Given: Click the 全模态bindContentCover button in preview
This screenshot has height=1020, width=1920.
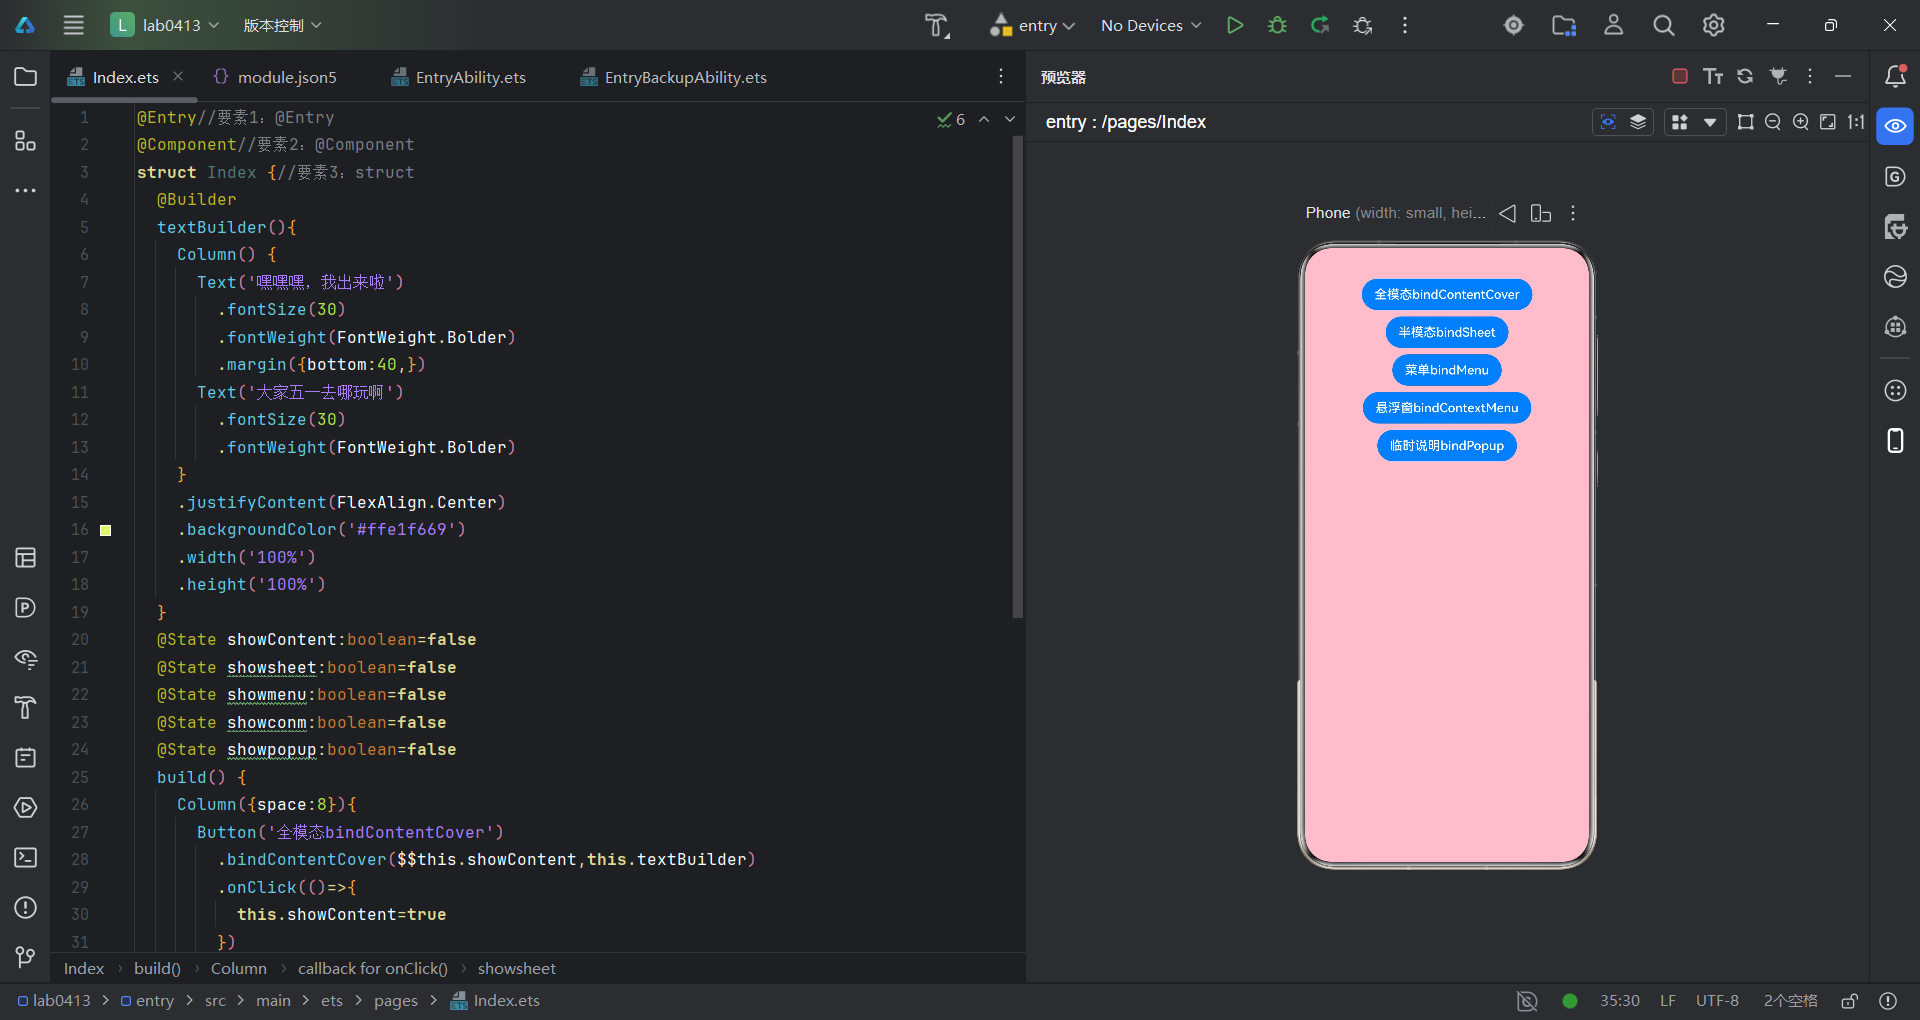Looking at the screenshot, I should pyautogui.click(x=1447, y=294).
